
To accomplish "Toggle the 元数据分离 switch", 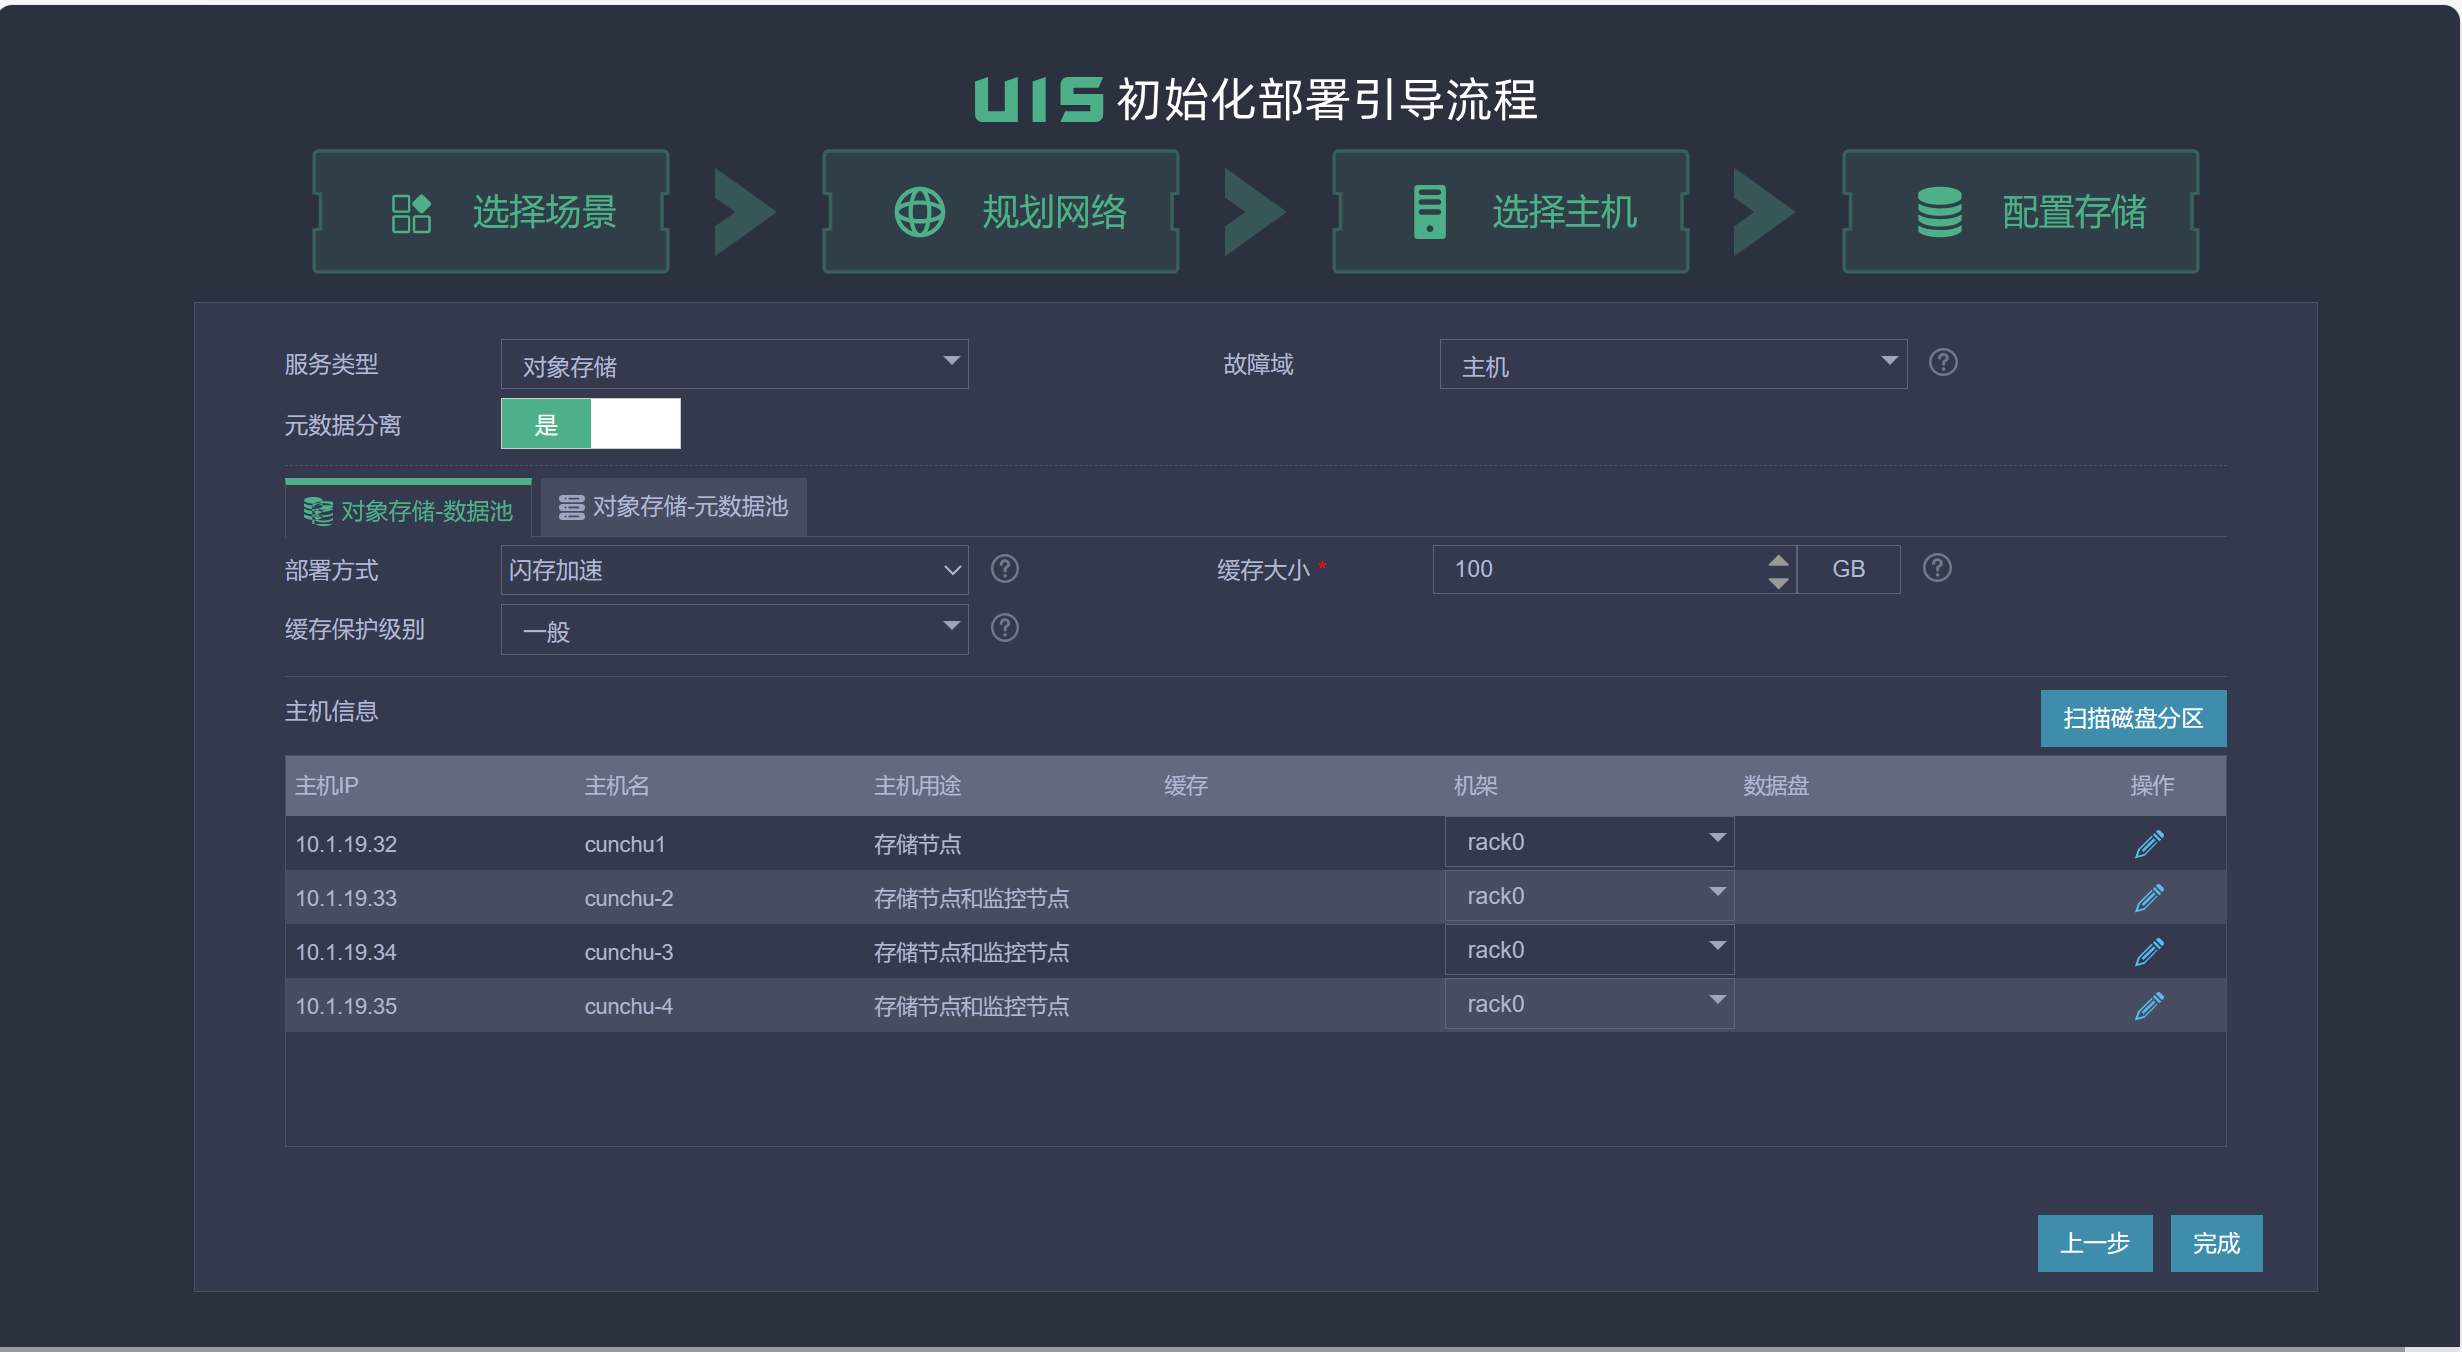I will (x=590, y=424).
